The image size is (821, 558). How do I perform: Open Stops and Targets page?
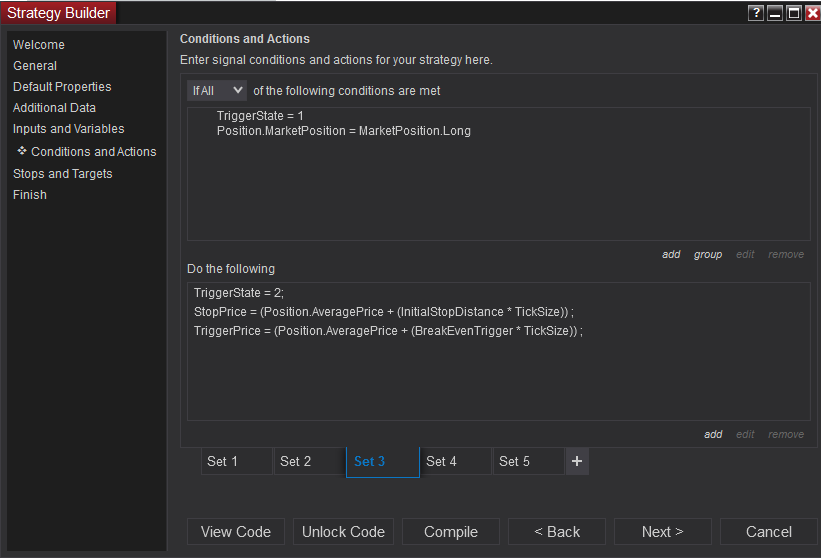62,174
